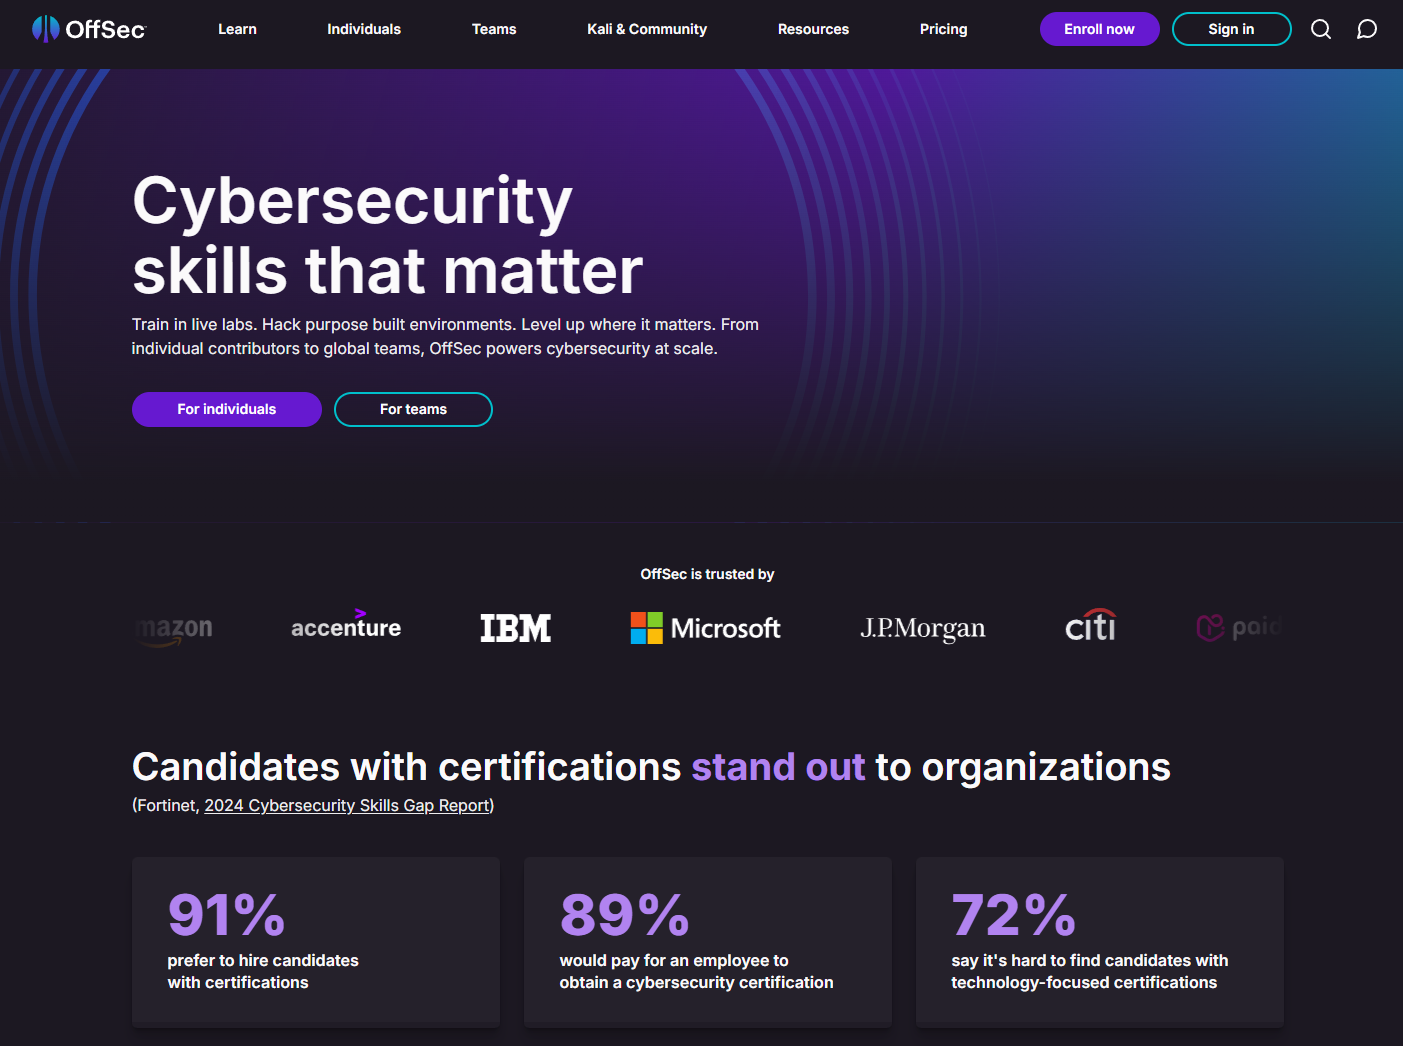Choose the For teams button
This screenshot has height=1046, width=1403.
click(413, 409)
